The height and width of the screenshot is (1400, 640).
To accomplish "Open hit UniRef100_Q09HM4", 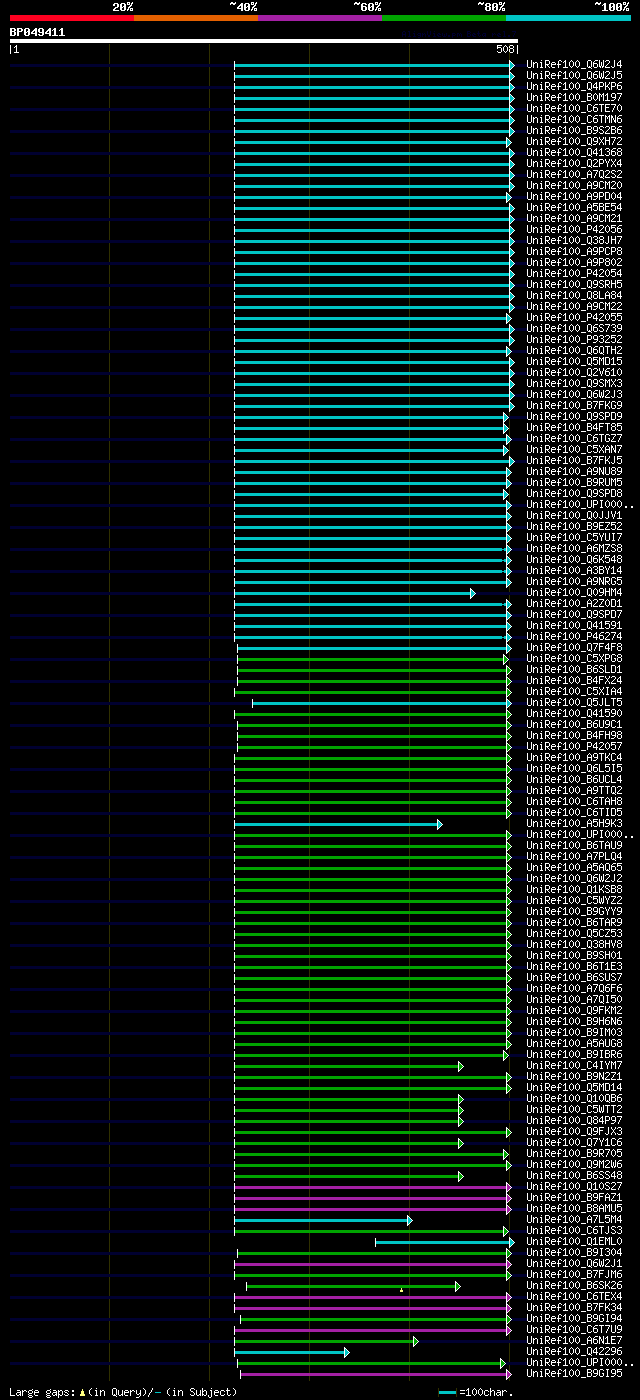I will 574,593.
